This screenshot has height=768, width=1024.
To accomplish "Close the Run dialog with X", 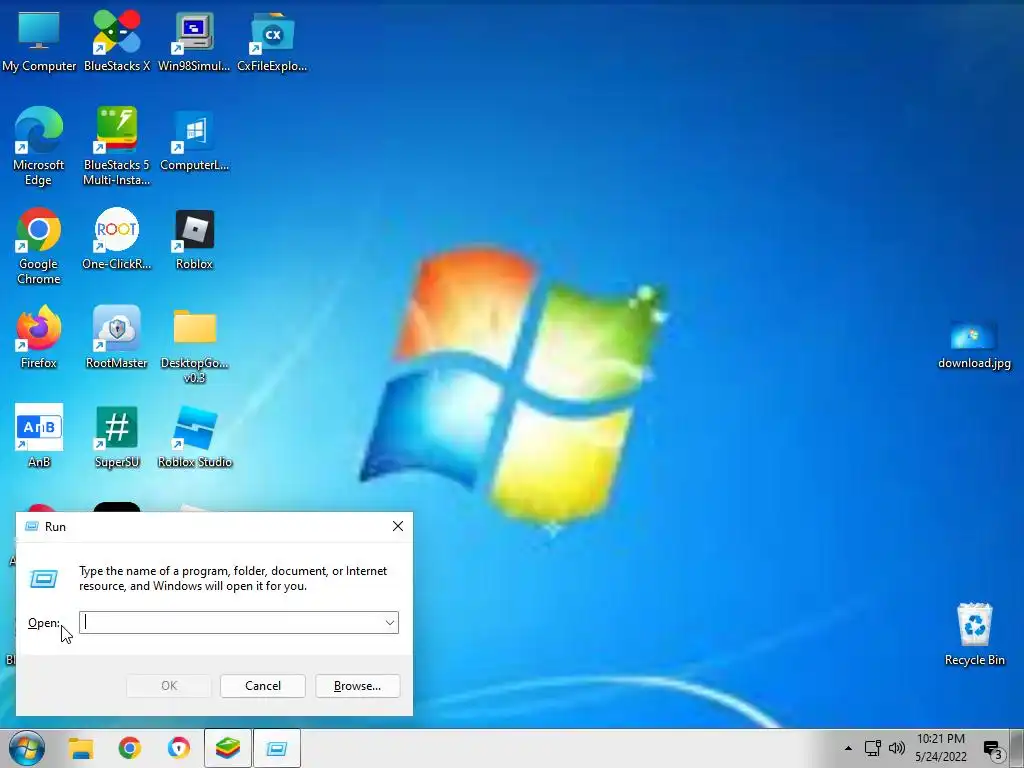I will pos(398,526).
